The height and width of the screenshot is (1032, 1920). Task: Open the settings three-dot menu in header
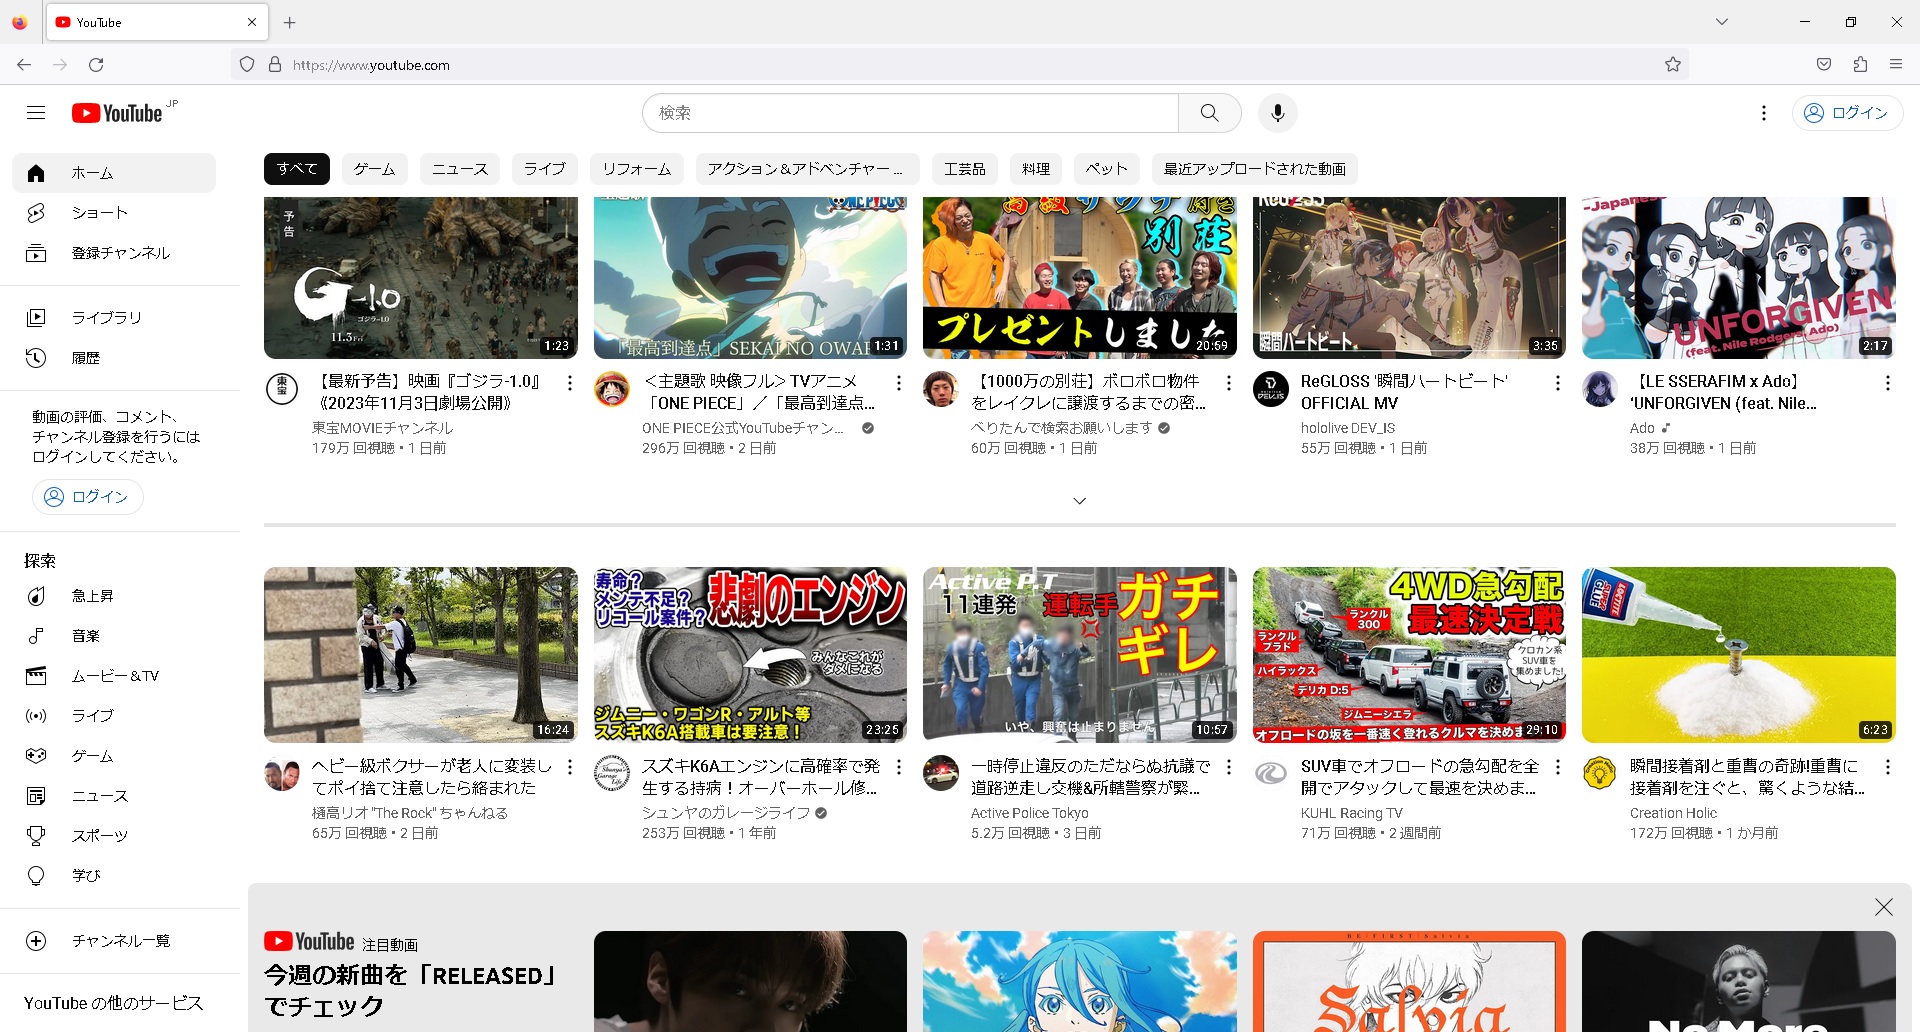(1764, 113)
